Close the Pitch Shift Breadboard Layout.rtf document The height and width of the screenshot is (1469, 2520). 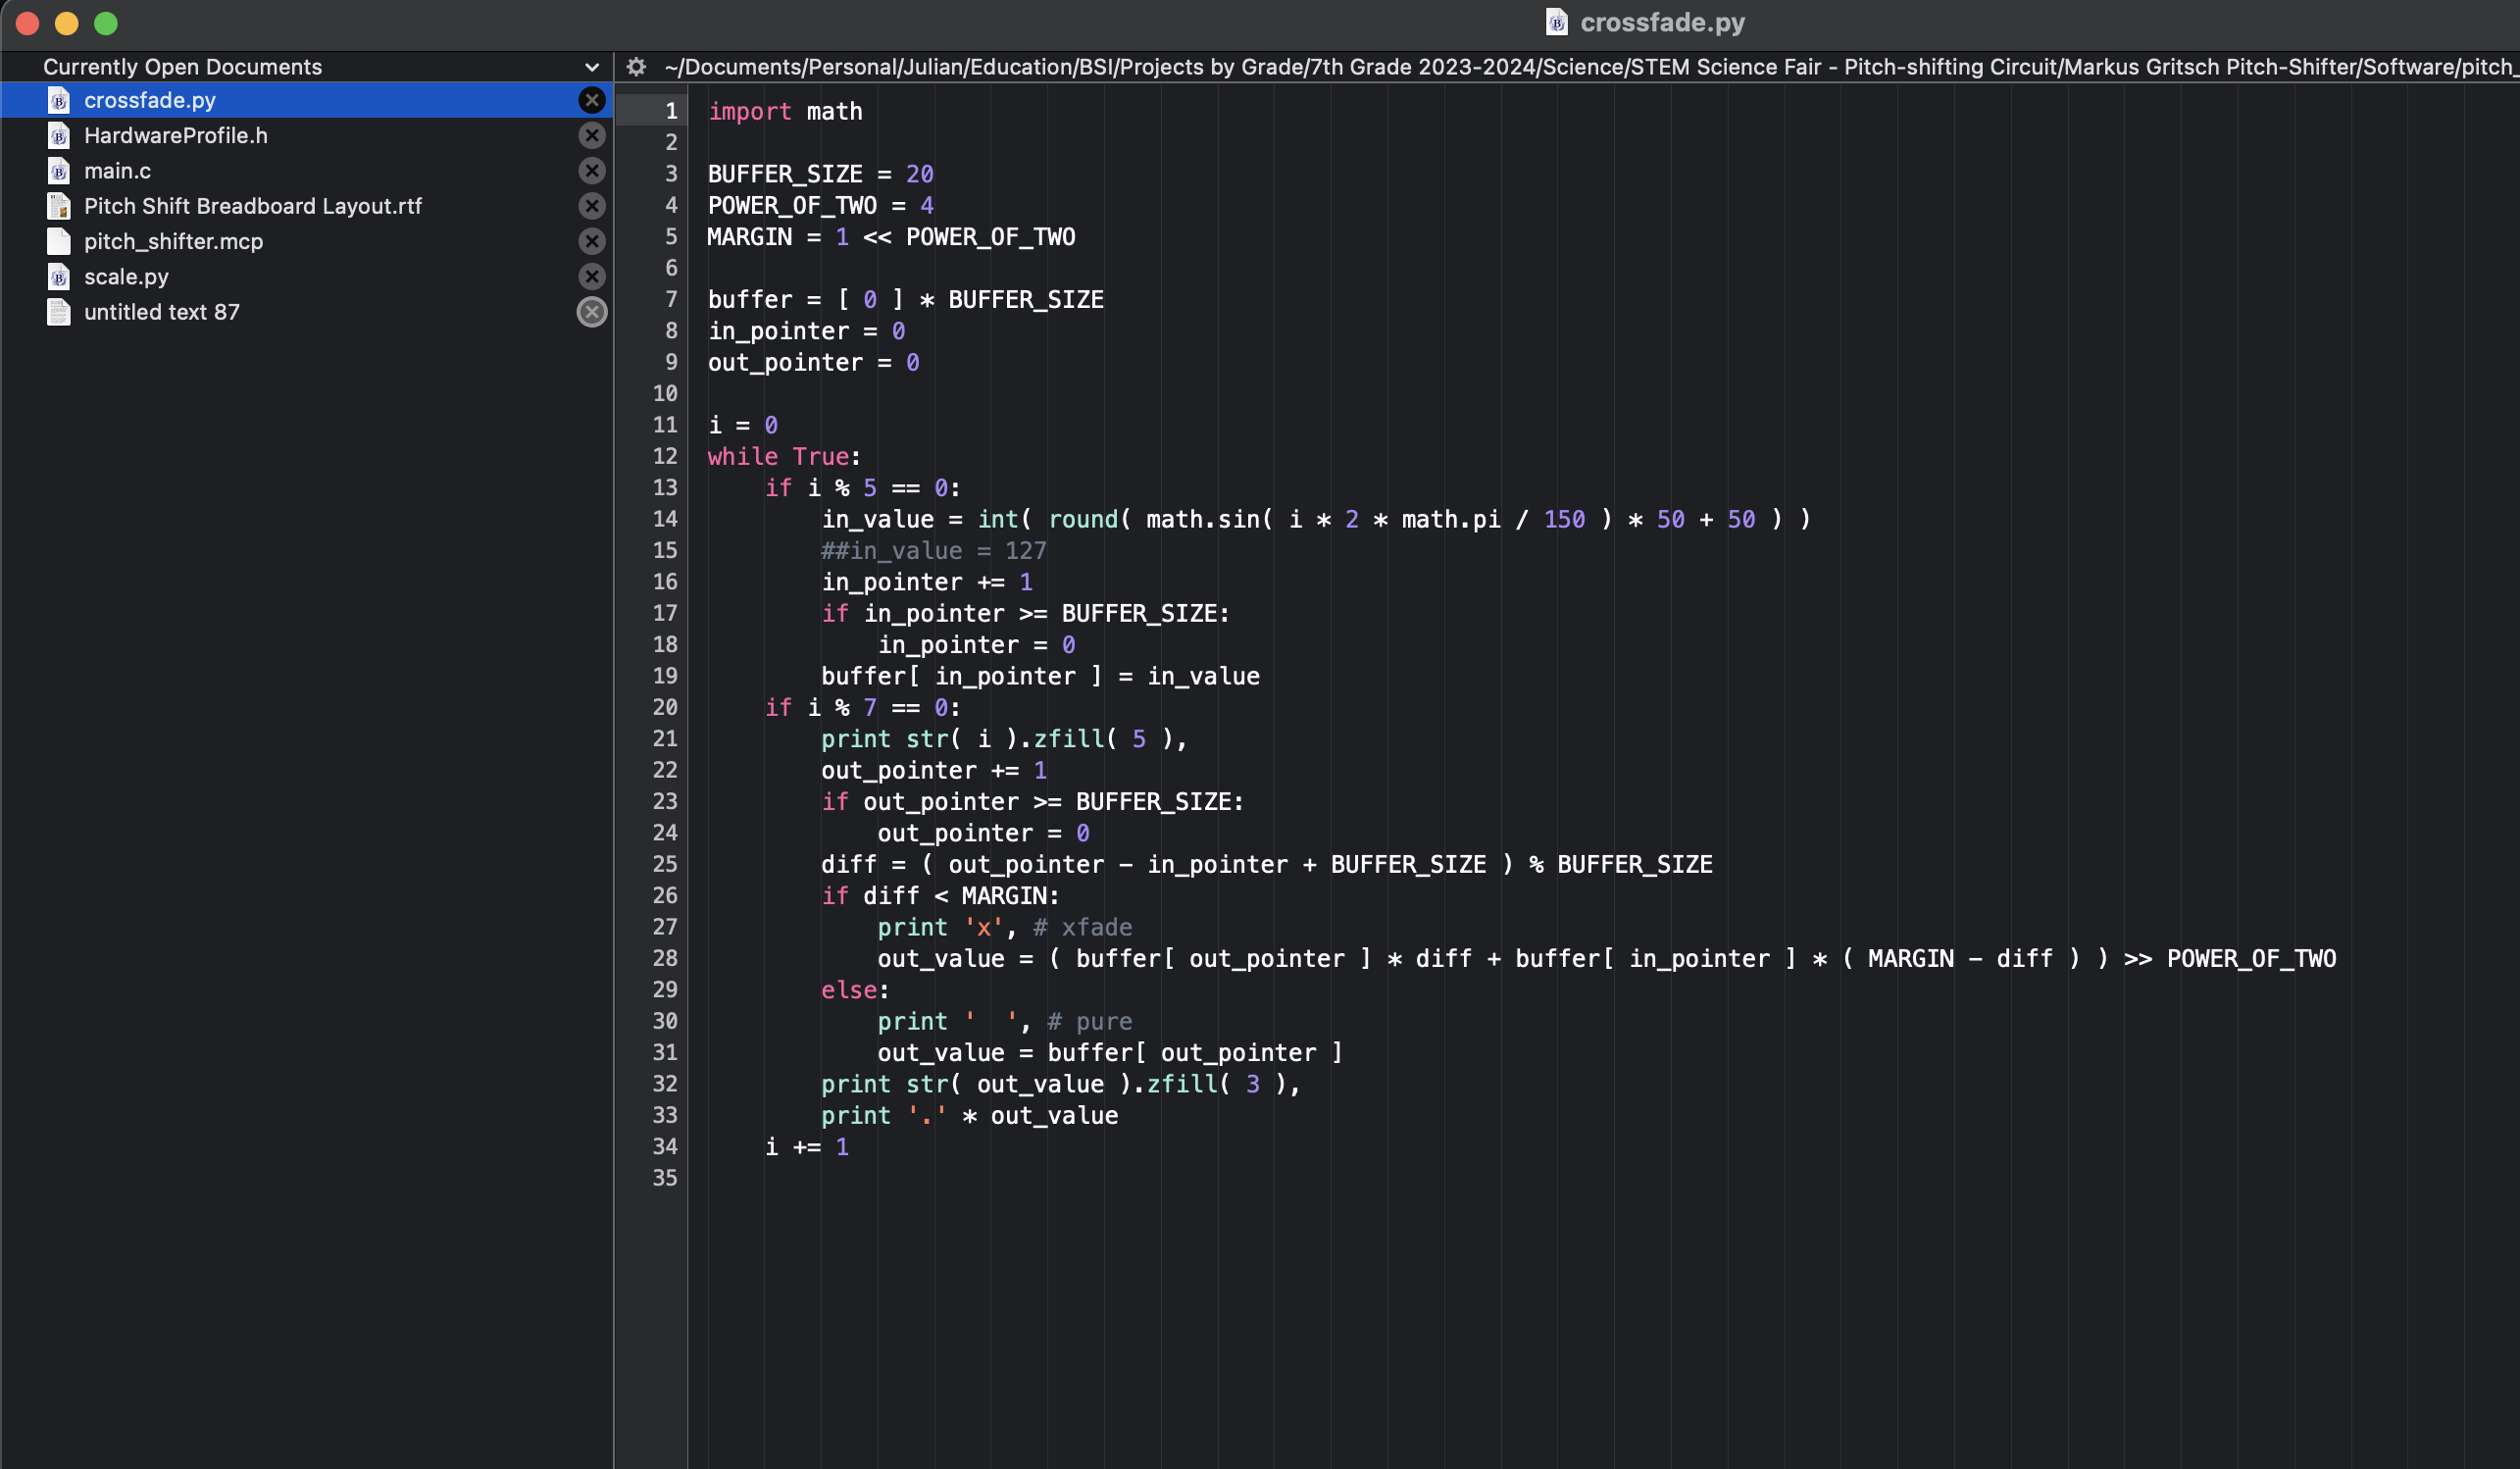(x=592, y=206)
